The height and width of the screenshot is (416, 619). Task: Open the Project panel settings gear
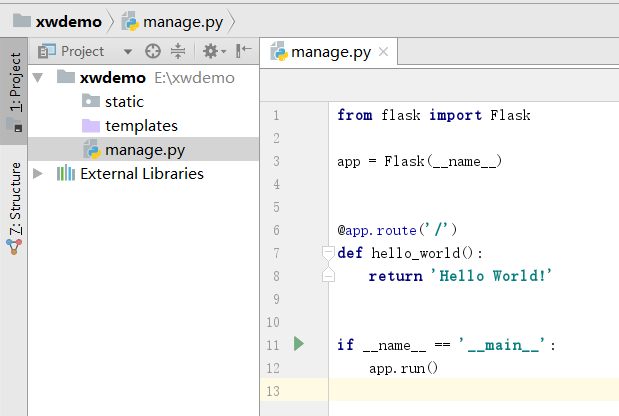tap(211, 51)
